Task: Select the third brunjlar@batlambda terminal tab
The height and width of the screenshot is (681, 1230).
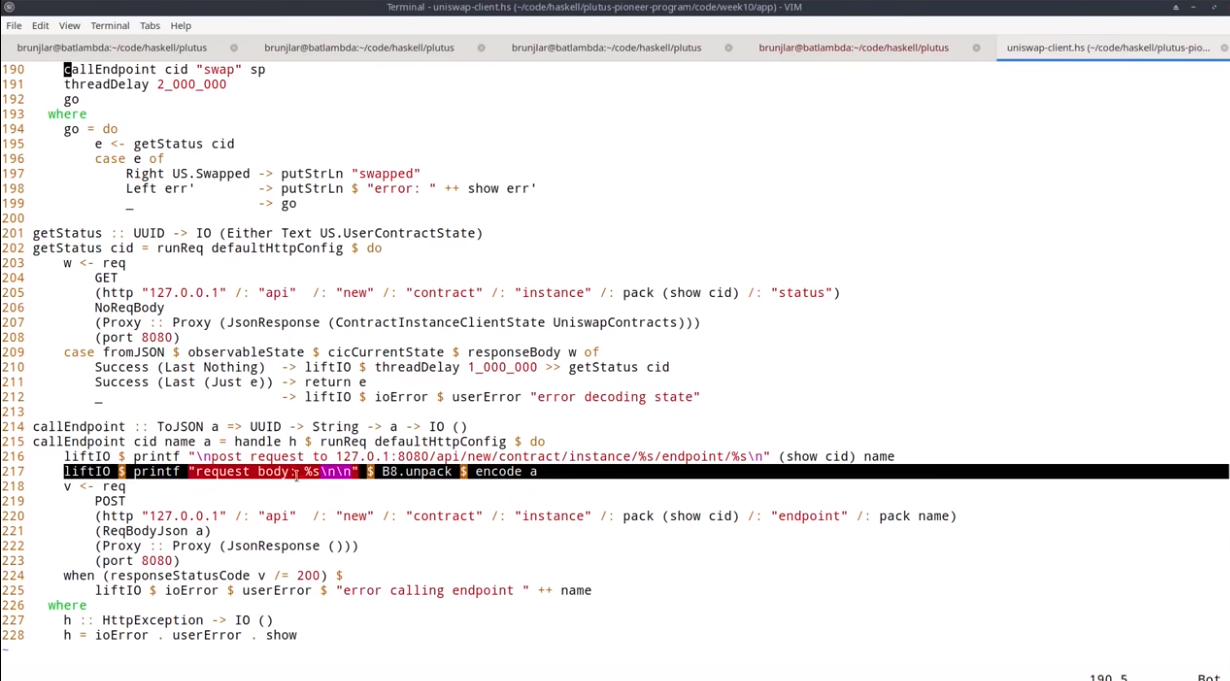Action: pos(606,47)
